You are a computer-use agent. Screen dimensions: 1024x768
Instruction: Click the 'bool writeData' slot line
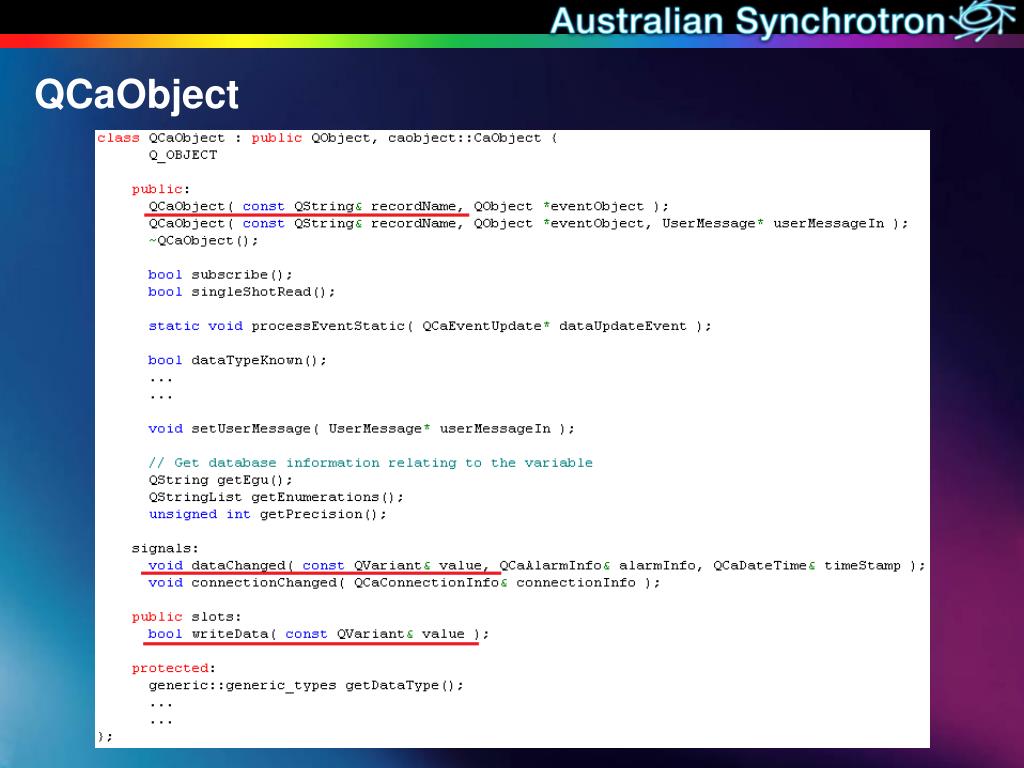[318, 634]
